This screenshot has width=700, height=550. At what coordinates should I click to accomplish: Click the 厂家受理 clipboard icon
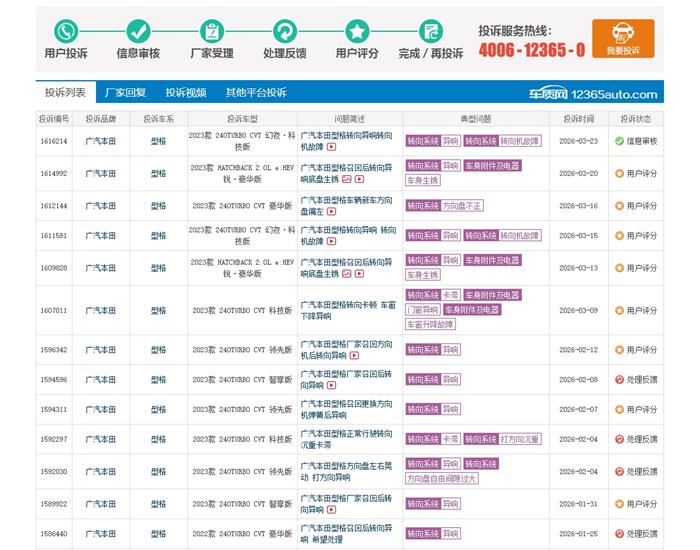coord(211,31)
